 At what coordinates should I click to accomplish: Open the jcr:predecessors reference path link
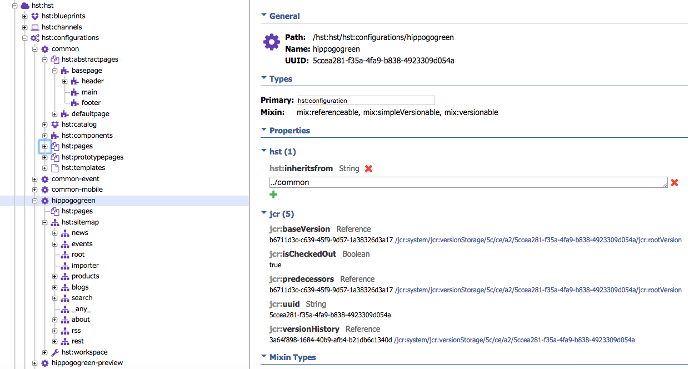538,290
